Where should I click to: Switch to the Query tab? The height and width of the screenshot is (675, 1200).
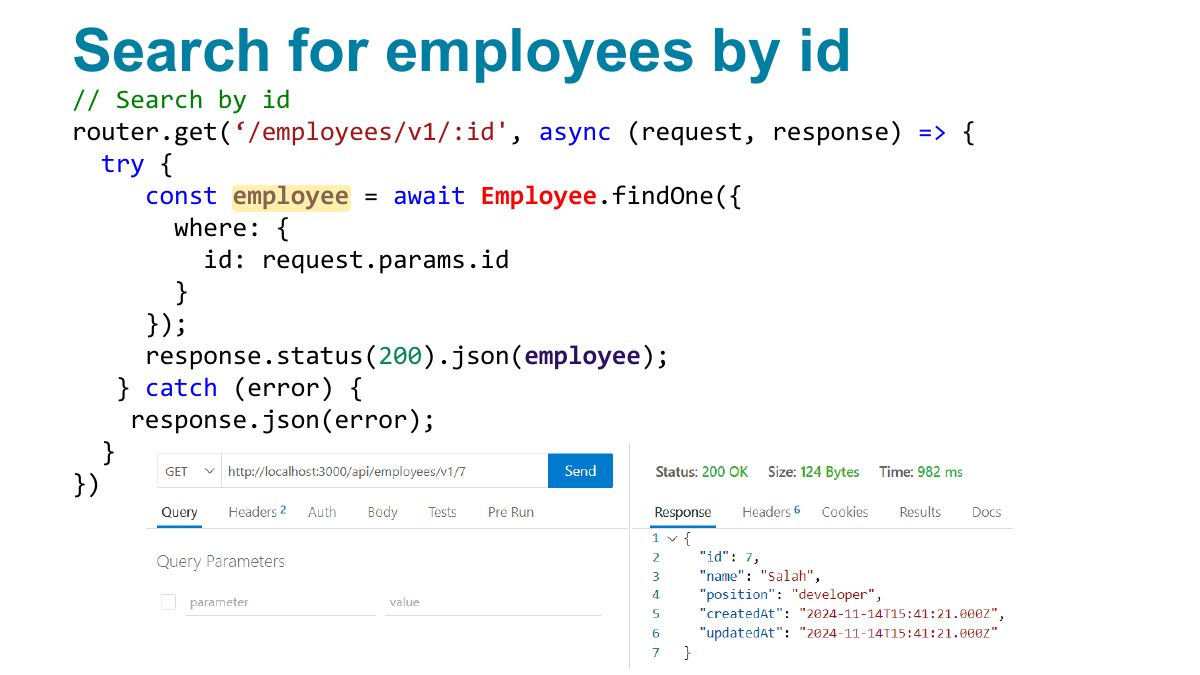(179, 512)
